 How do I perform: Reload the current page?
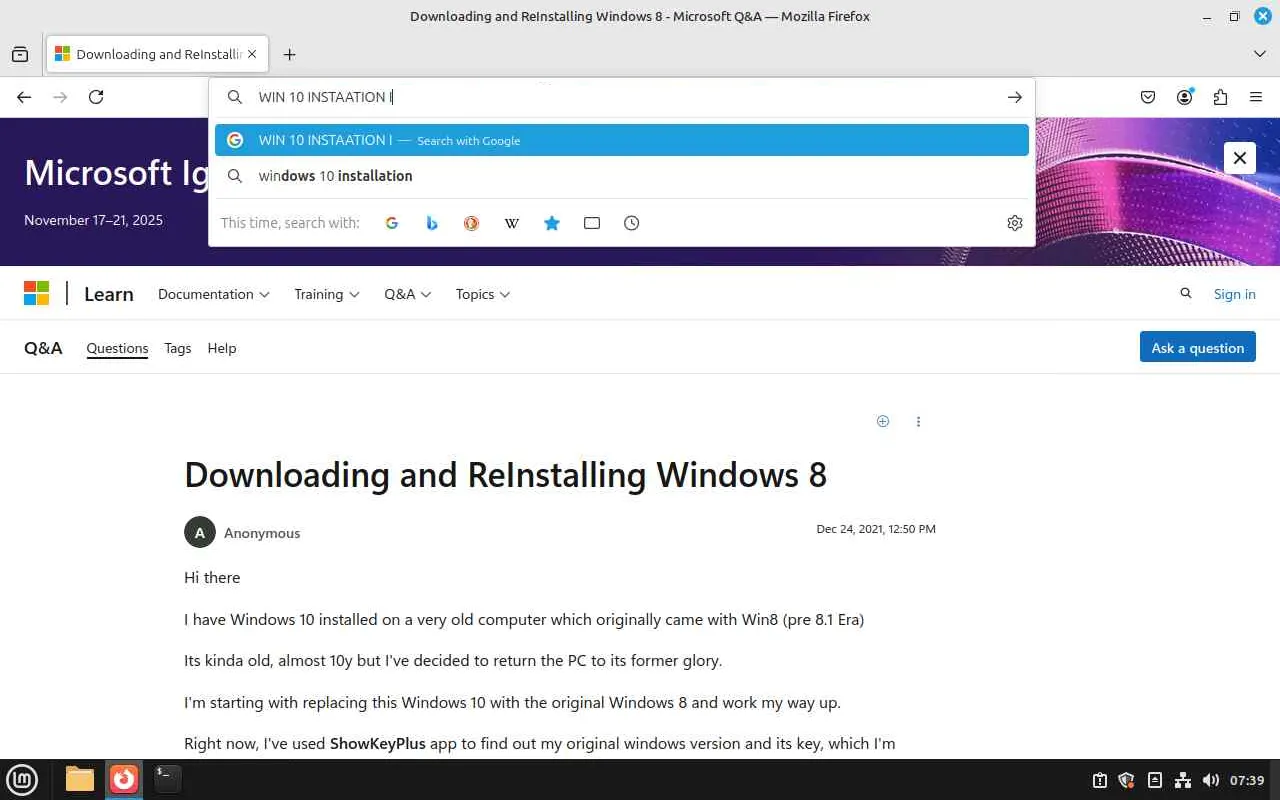click(x=96, y=97)
